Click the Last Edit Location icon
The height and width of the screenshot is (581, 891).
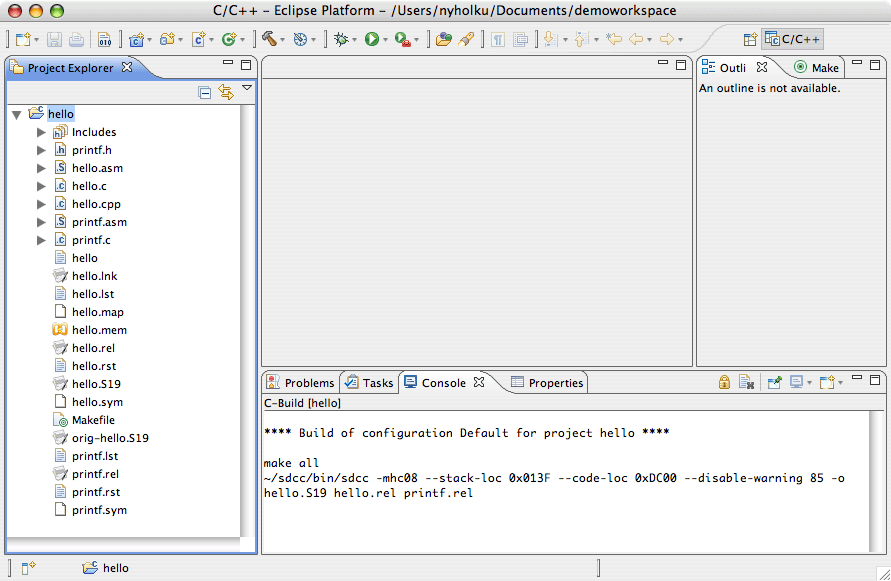pos(614,39)
